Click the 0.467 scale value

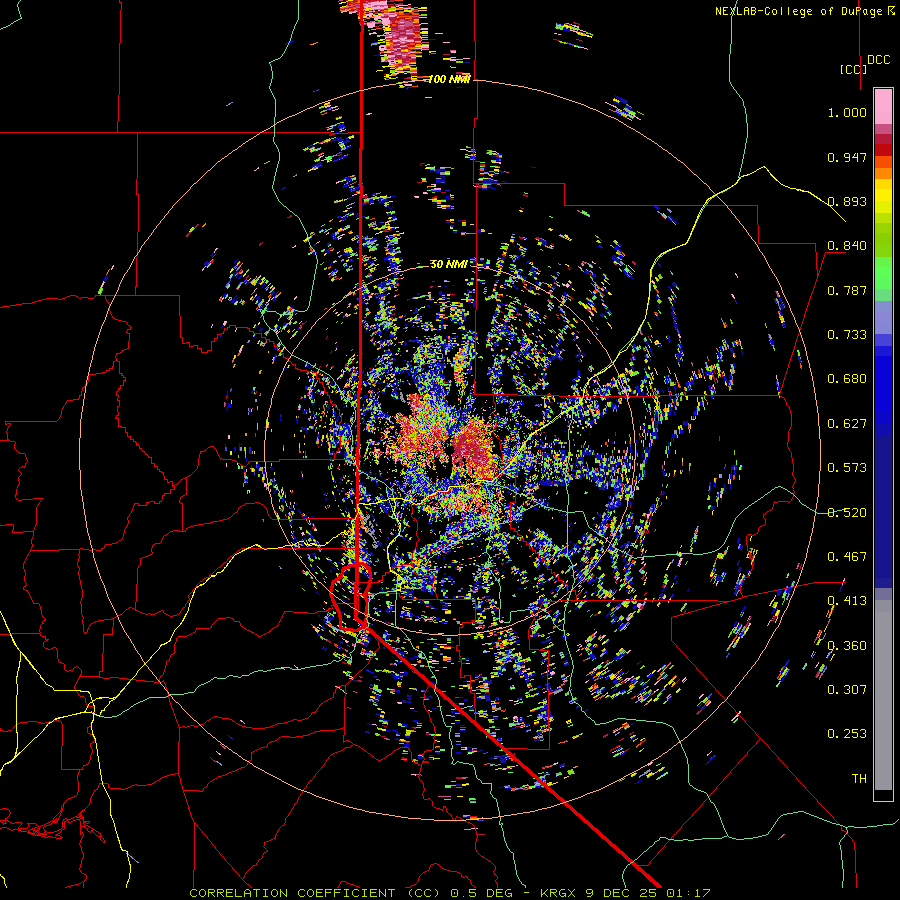tap(847, 557)
